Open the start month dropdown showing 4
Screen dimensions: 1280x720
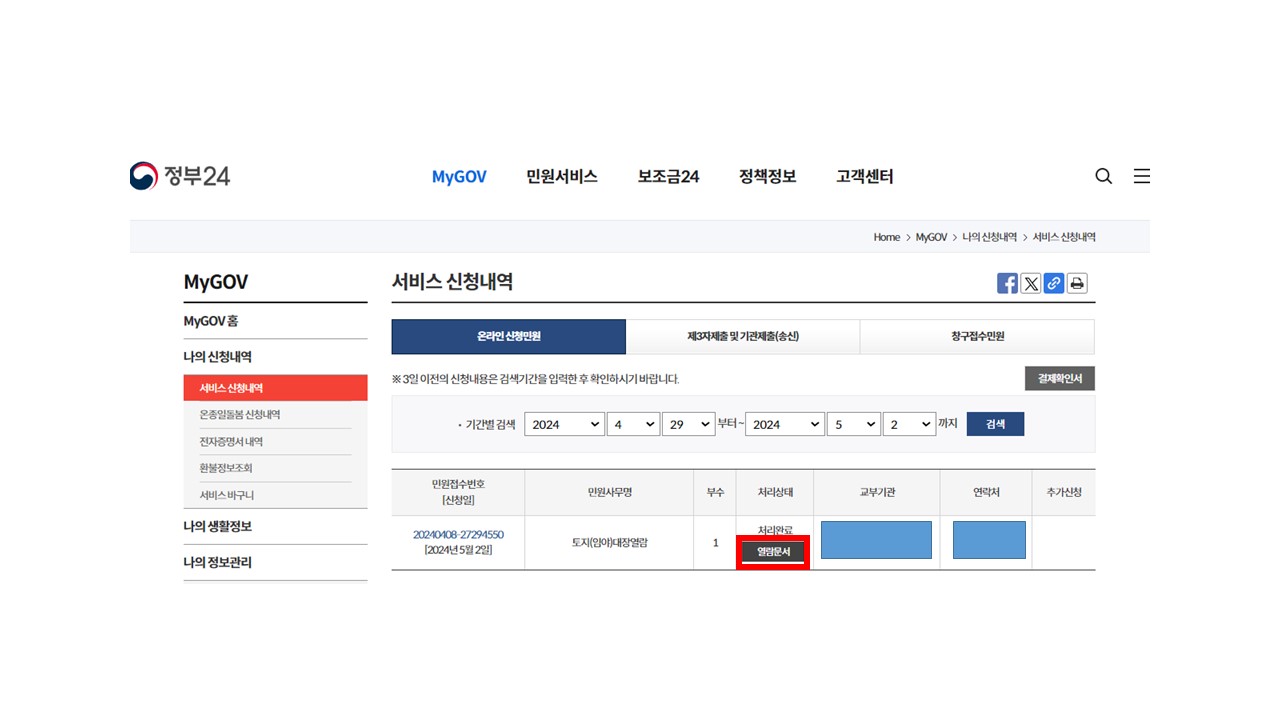coord(633,424)
